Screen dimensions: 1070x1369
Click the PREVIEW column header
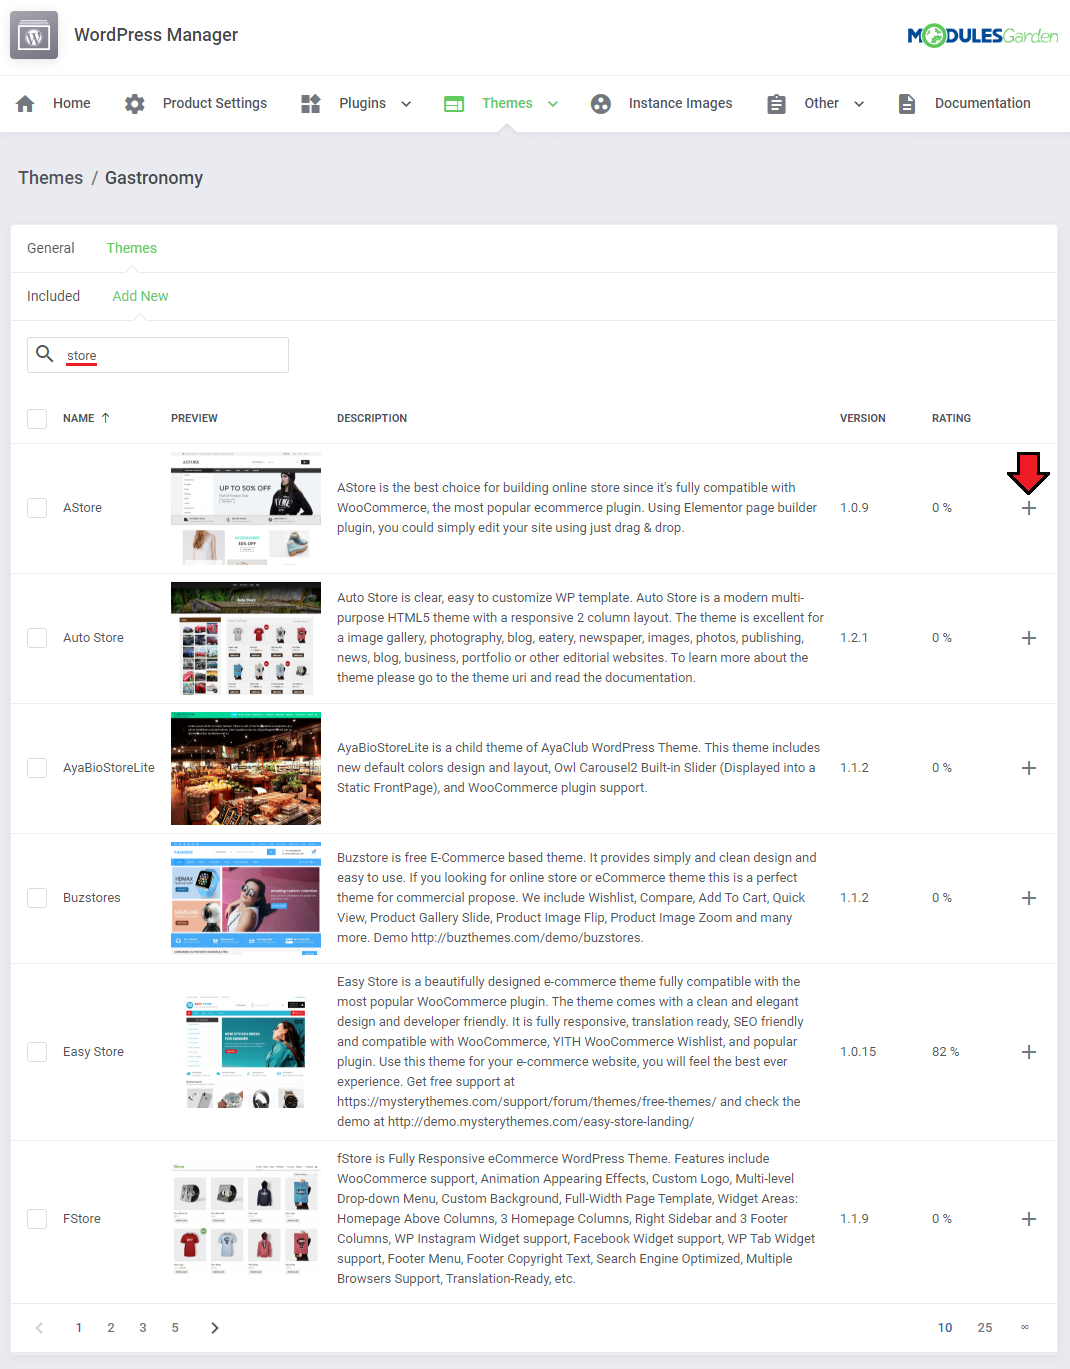point(194,419)
